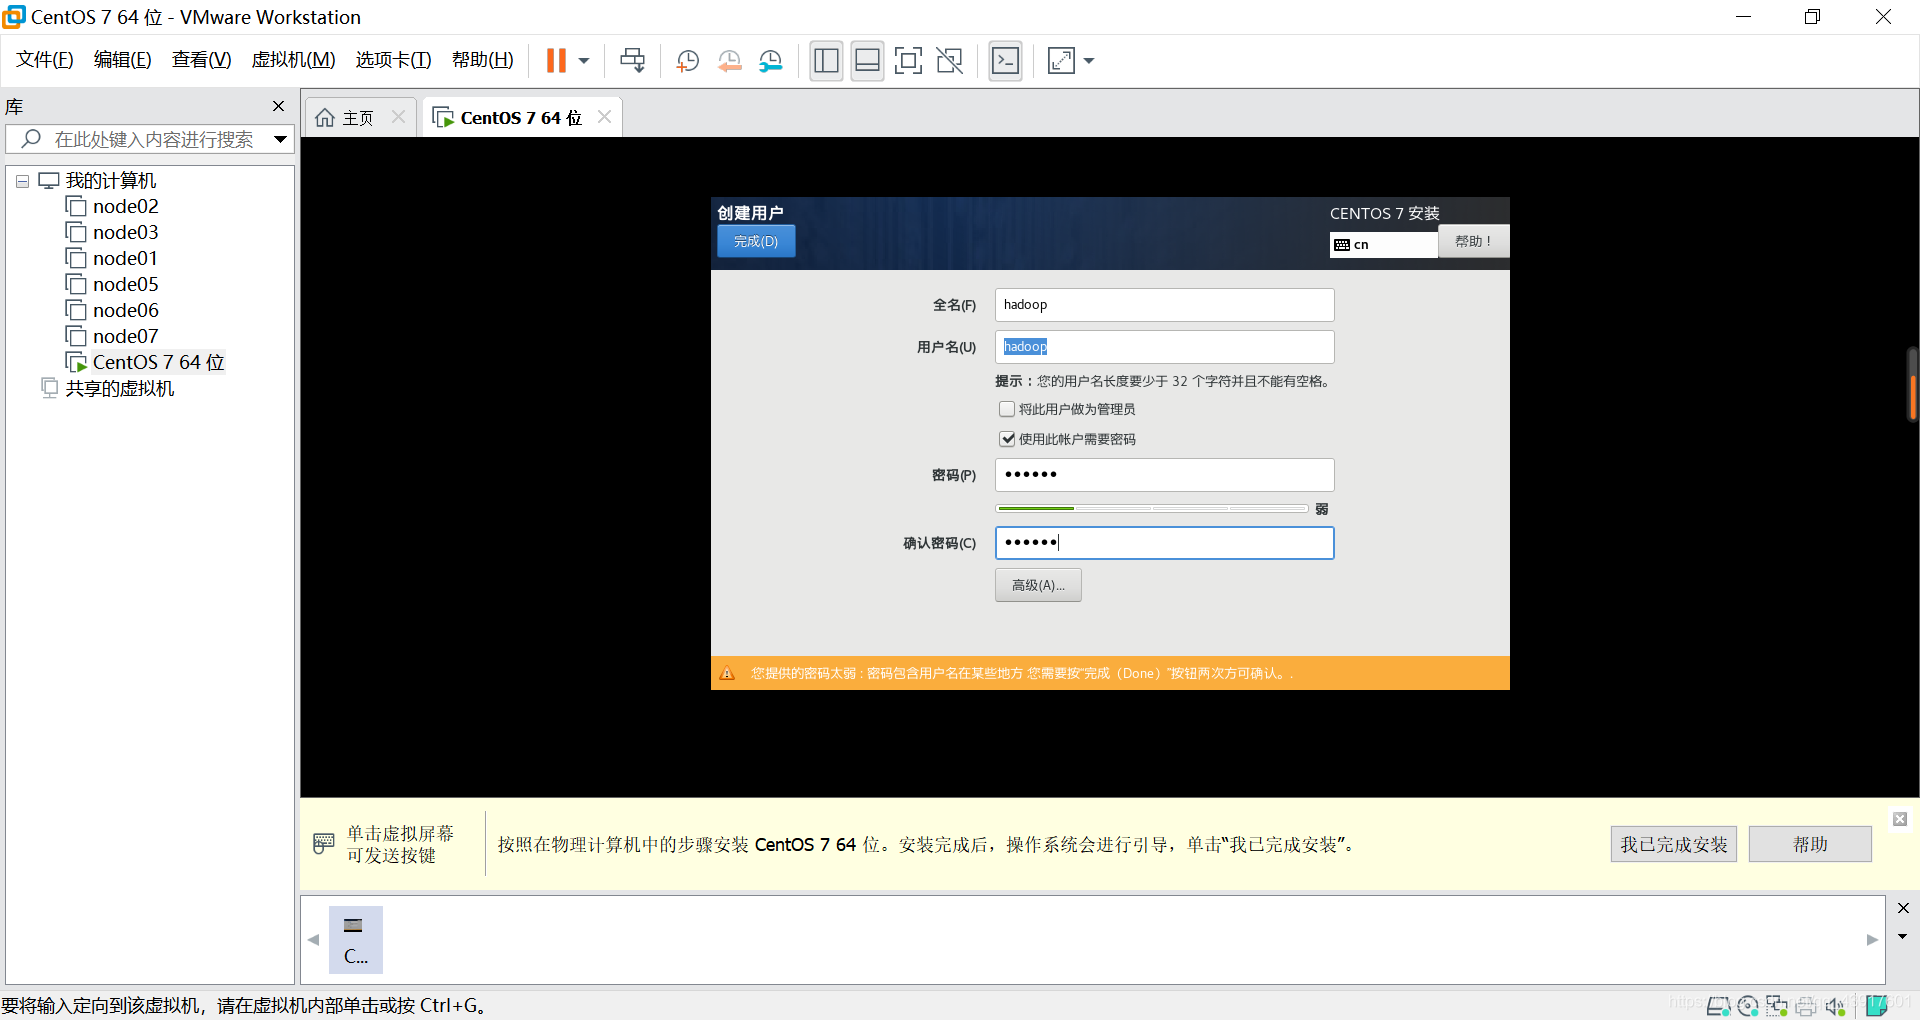Select 我的计算机 in the library
The image size is (1920, 1020).
coord(110,181)
